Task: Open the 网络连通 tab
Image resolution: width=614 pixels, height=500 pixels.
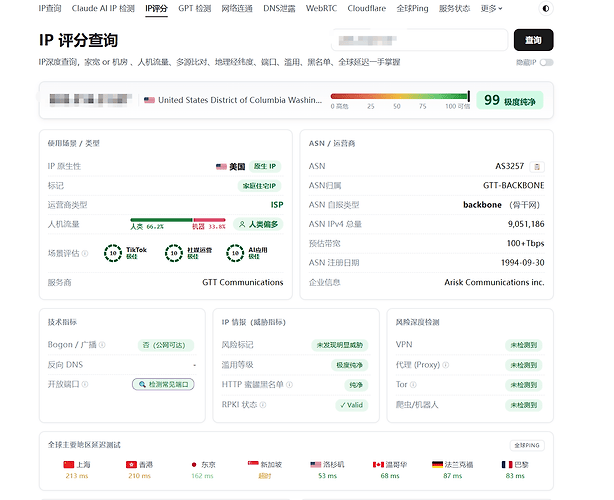Action: pyautogui.click(x=237, y=9)
